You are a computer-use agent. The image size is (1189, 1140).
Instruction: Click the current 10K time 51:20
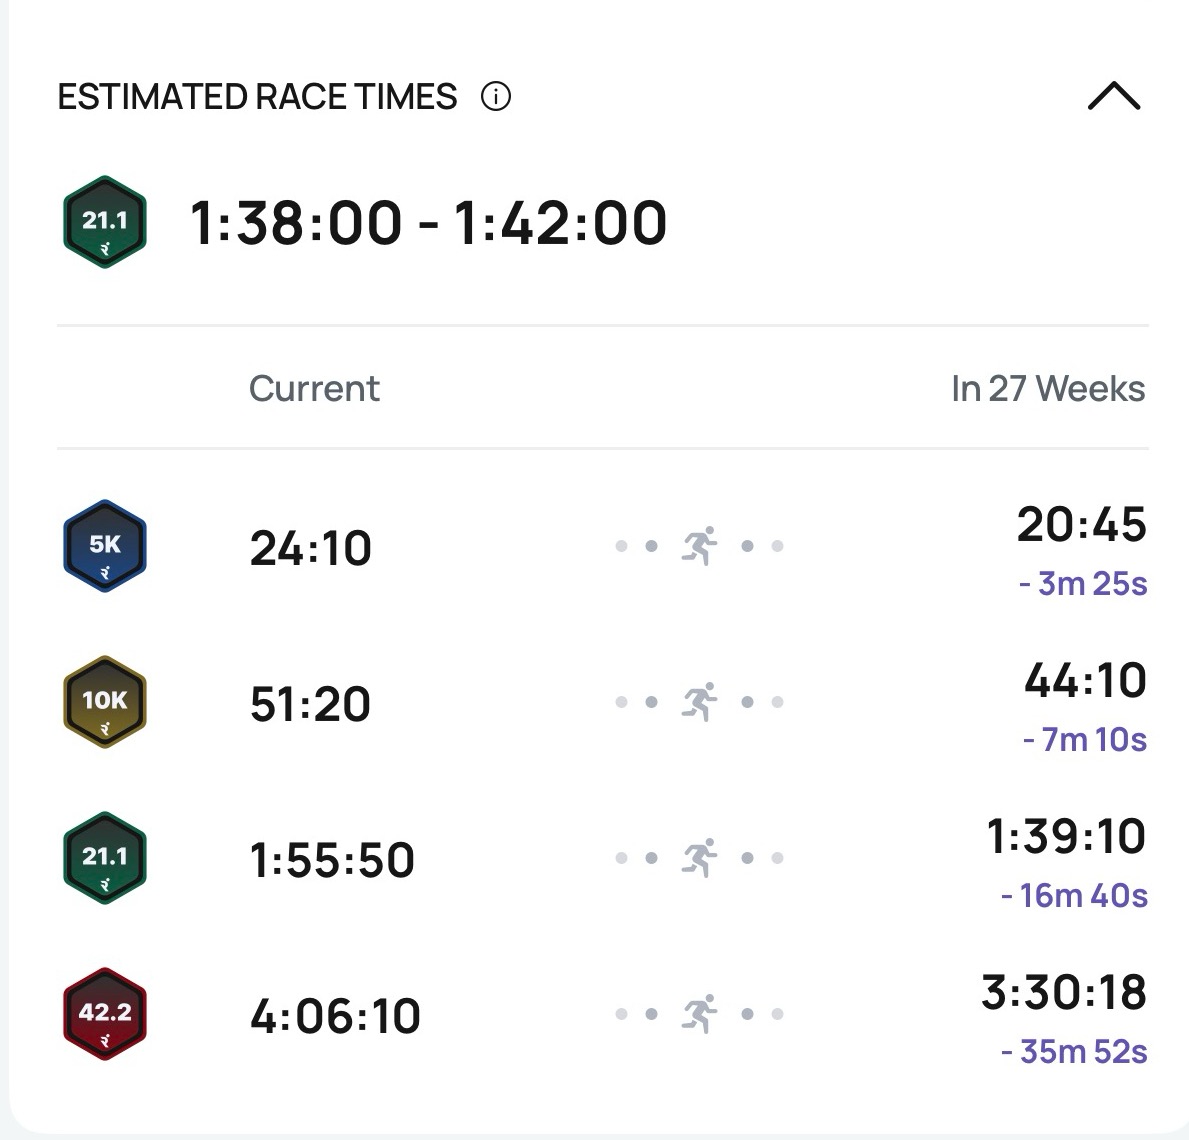click(x=310, y=704)
